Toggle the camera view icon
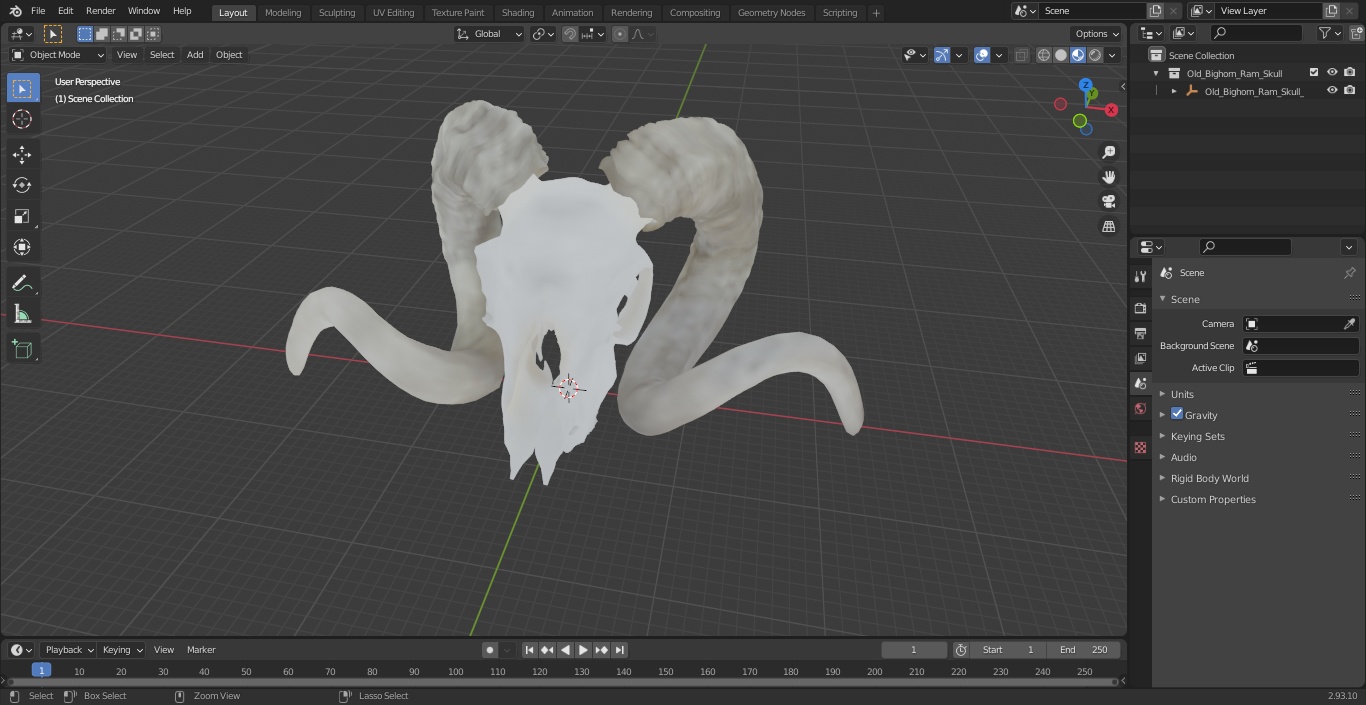Viewport: 1366px width, 705px height. click(1108, 202)
